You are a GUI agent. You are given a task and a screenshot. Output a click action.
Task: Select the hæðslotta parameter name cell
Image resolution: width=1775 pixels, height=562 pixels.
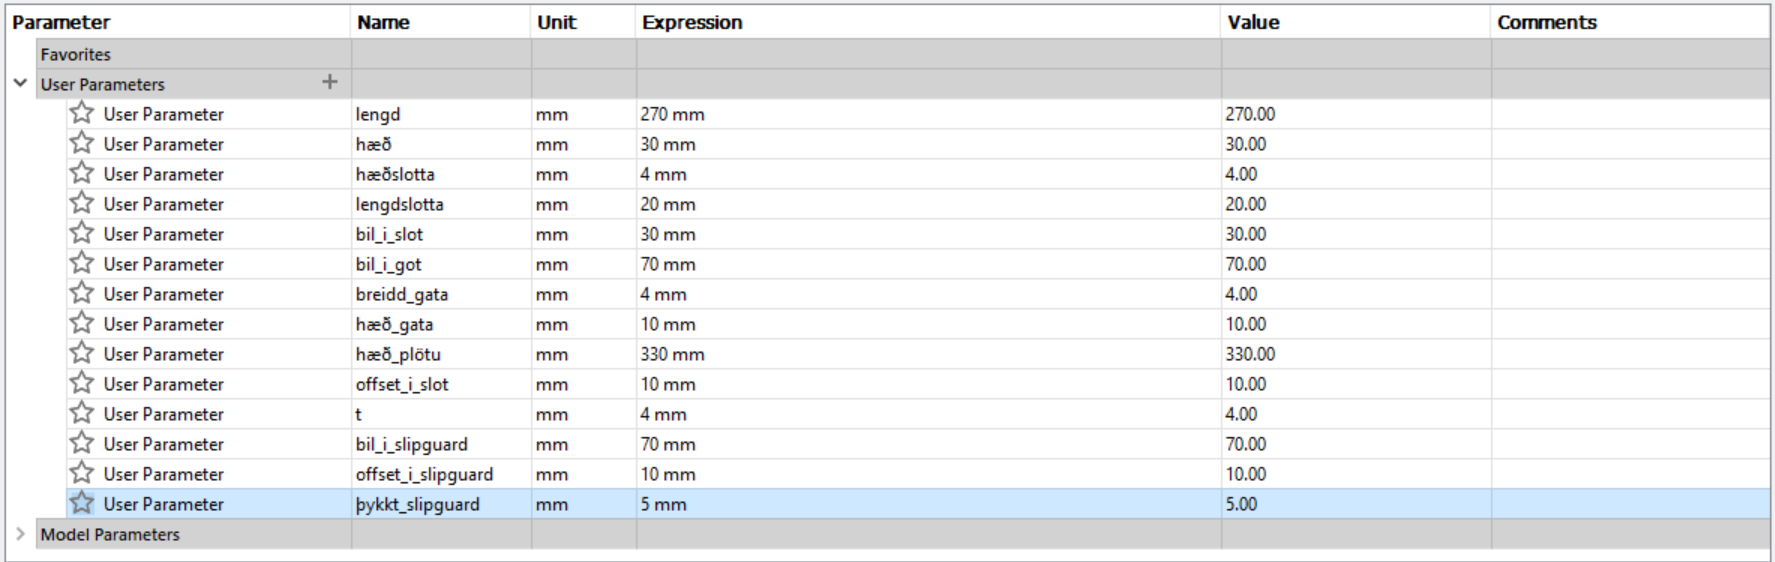pos(396,174)
